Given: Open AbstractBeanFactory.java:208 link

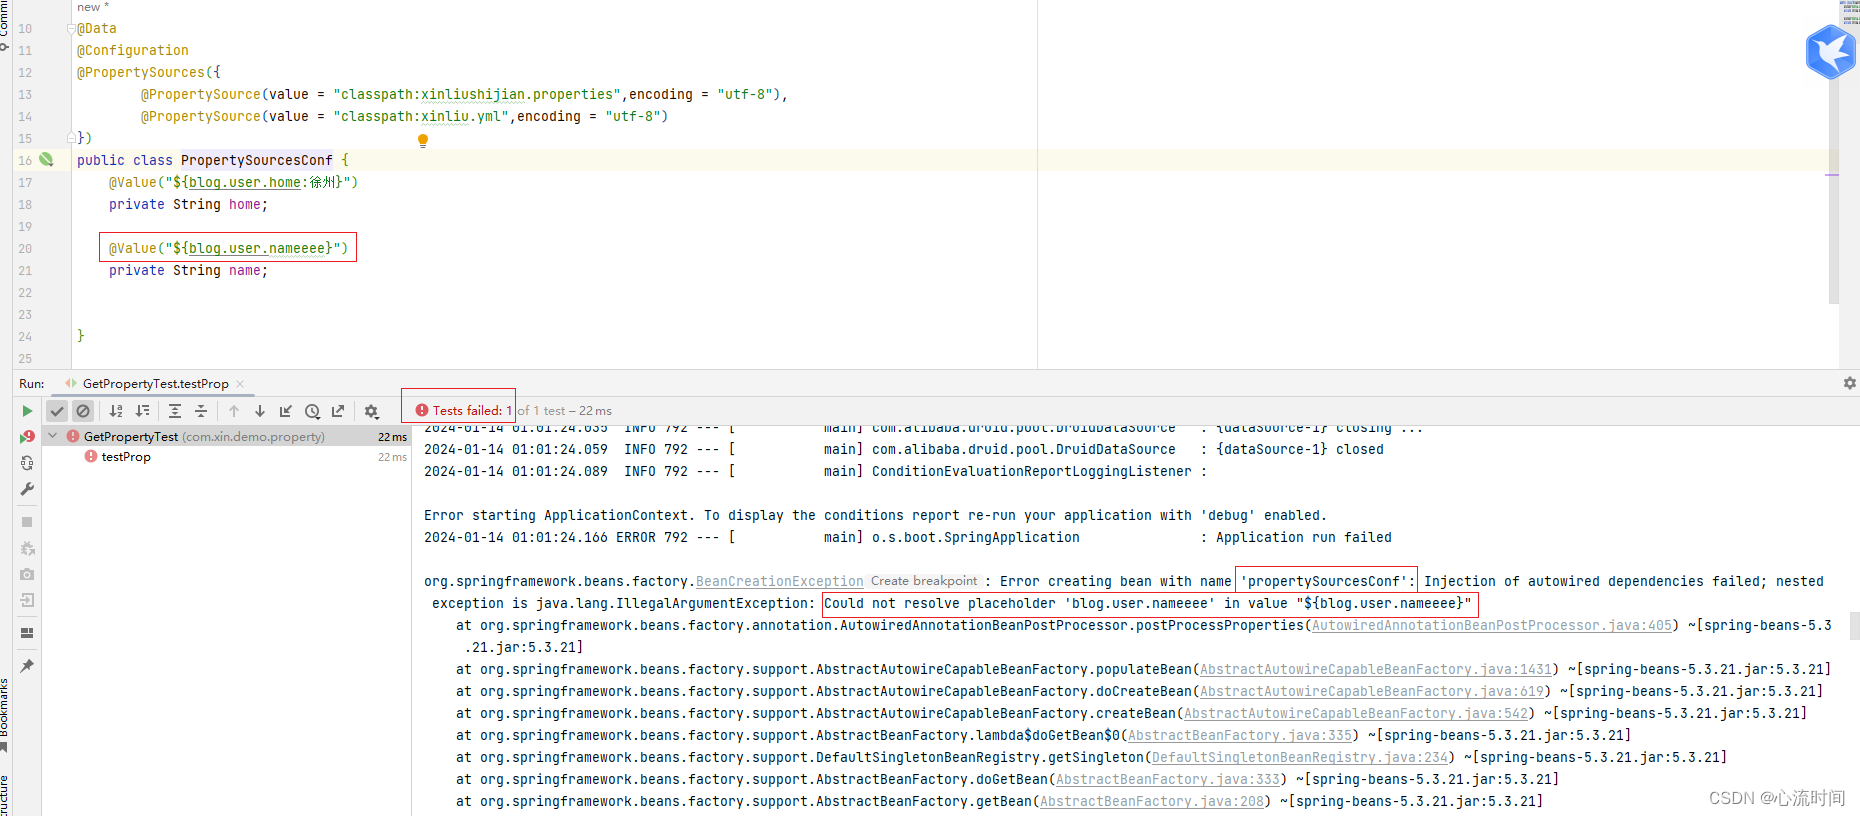Looking at the screenshot, I should click(x=1152, y=801).
